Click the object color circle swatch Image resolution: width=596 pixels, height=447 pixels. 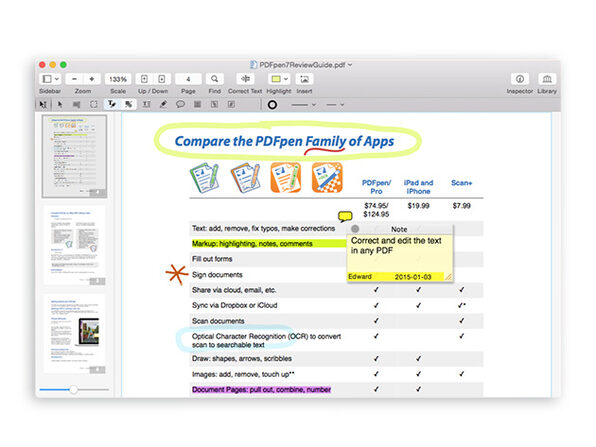pos(272,105)
